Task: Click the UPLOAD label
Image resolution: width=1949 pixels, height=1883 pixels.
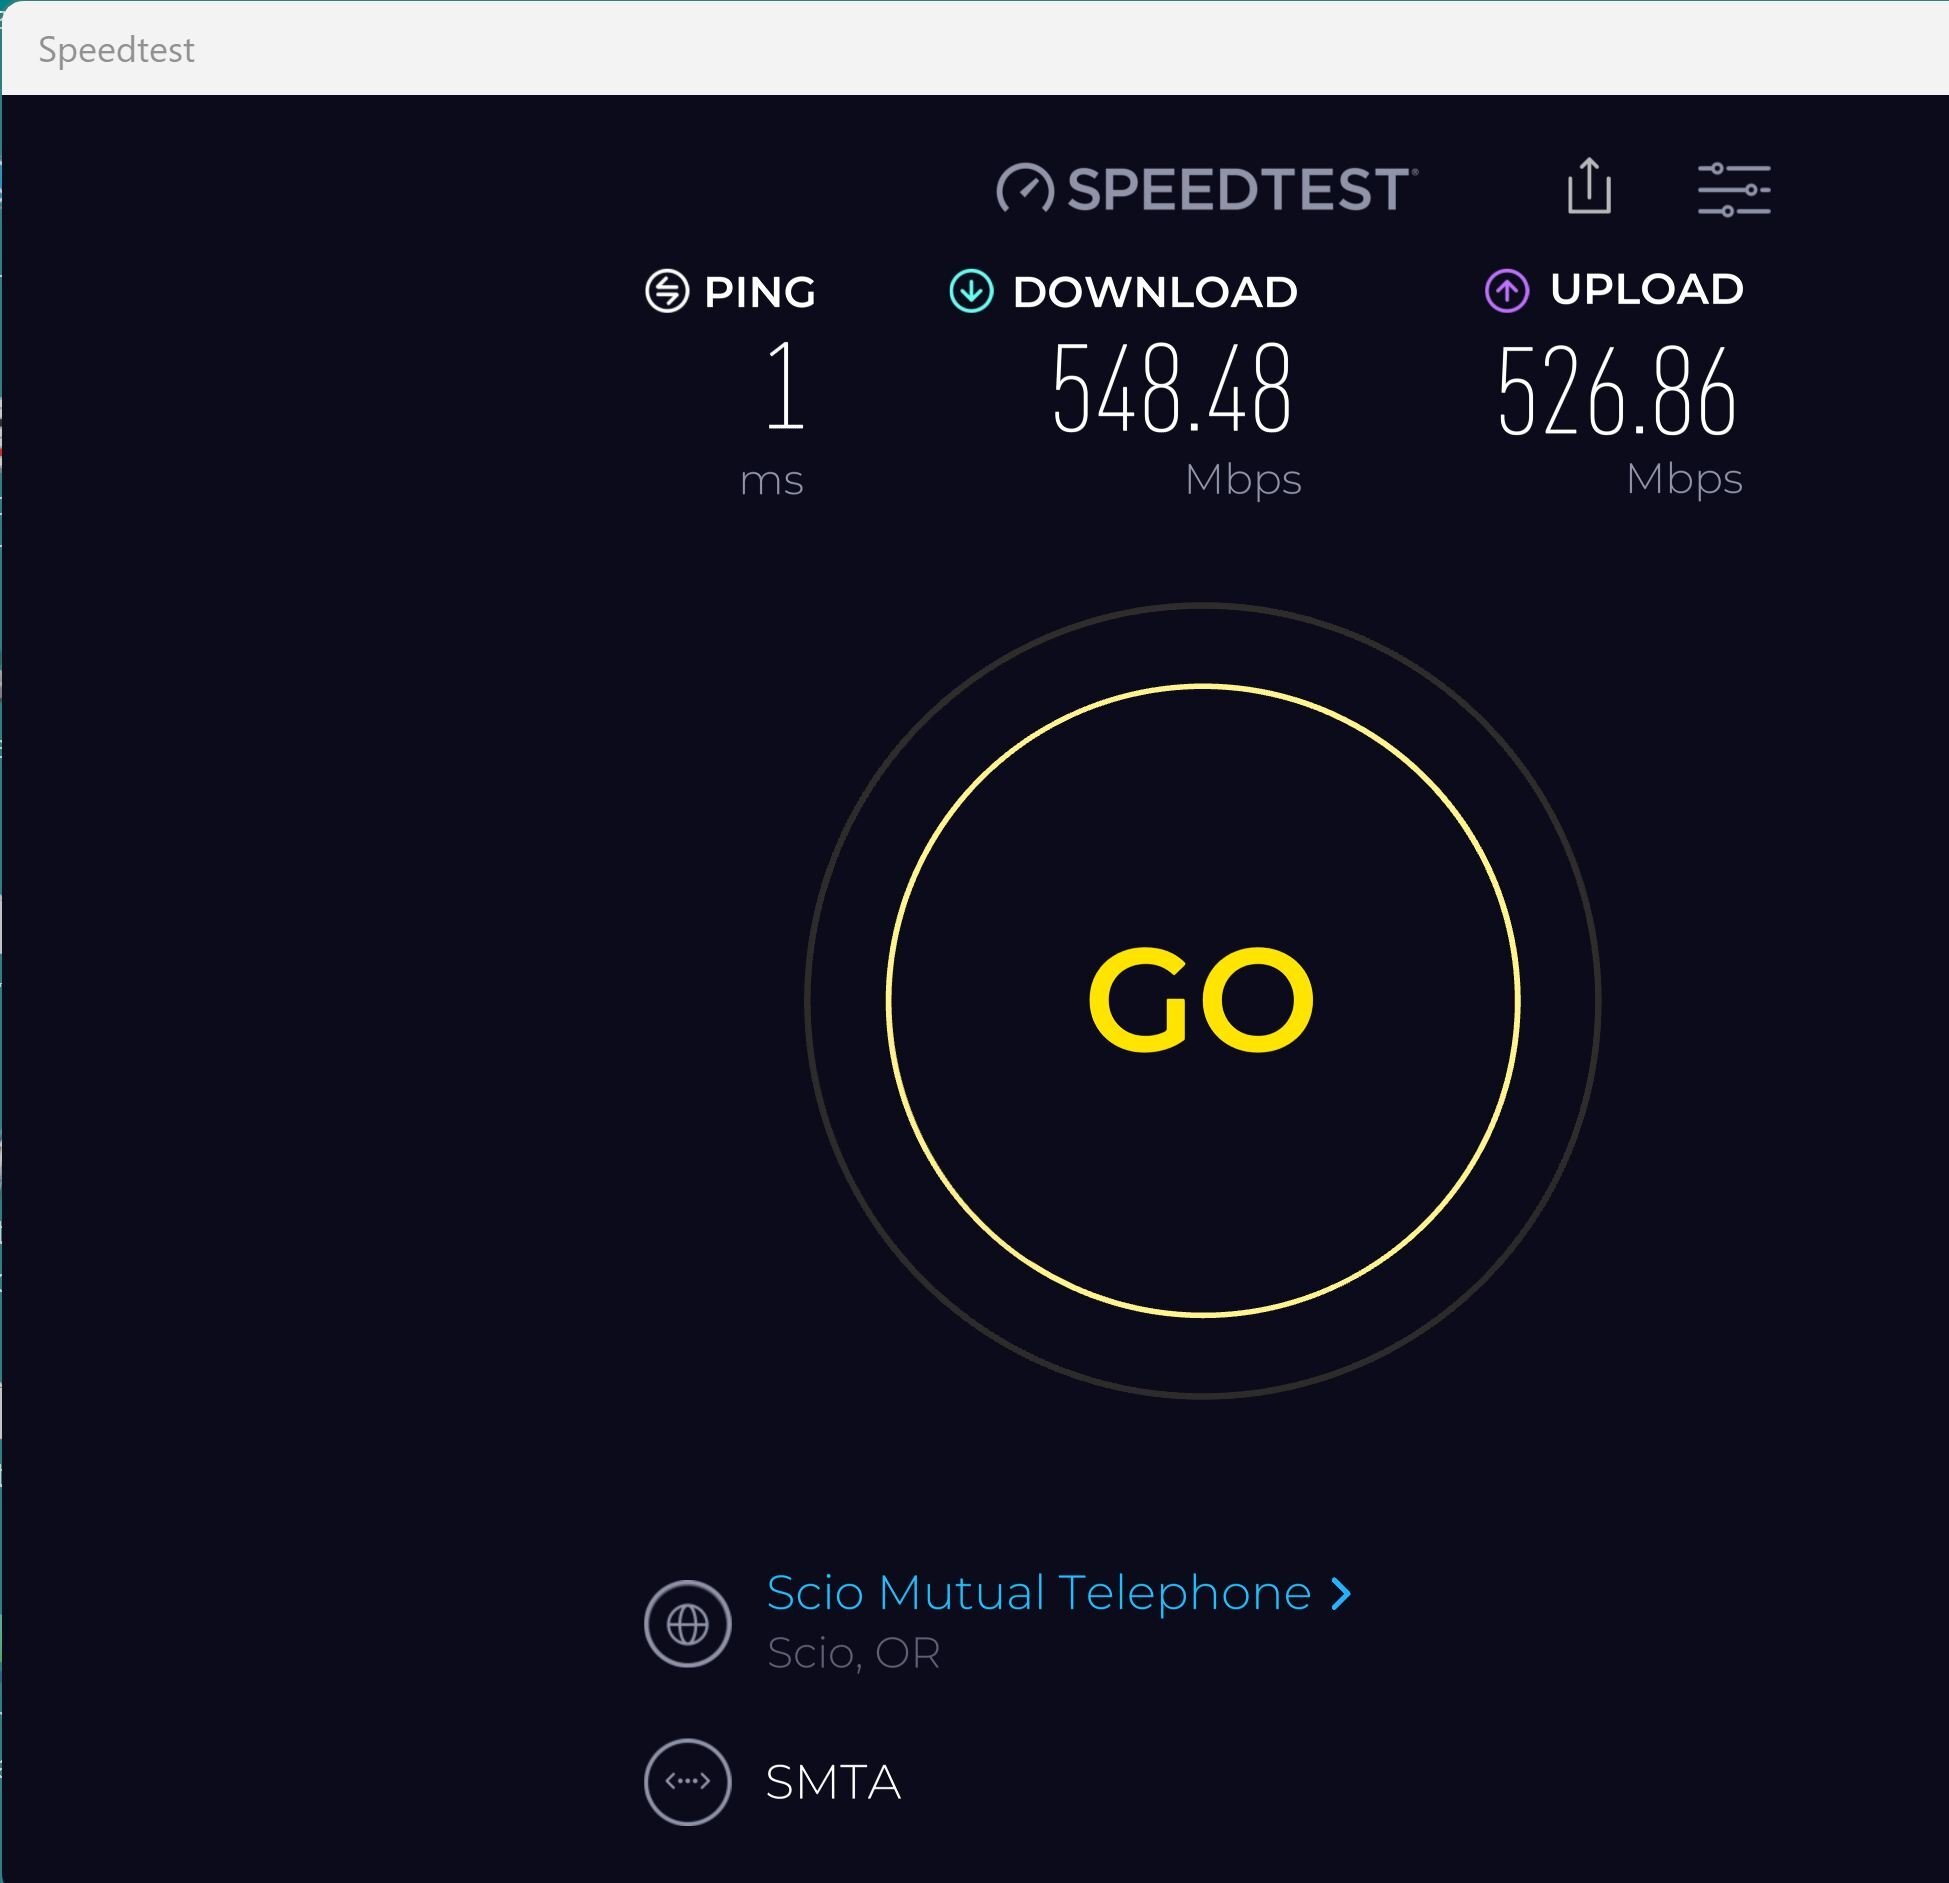Action: [1646, 290]
